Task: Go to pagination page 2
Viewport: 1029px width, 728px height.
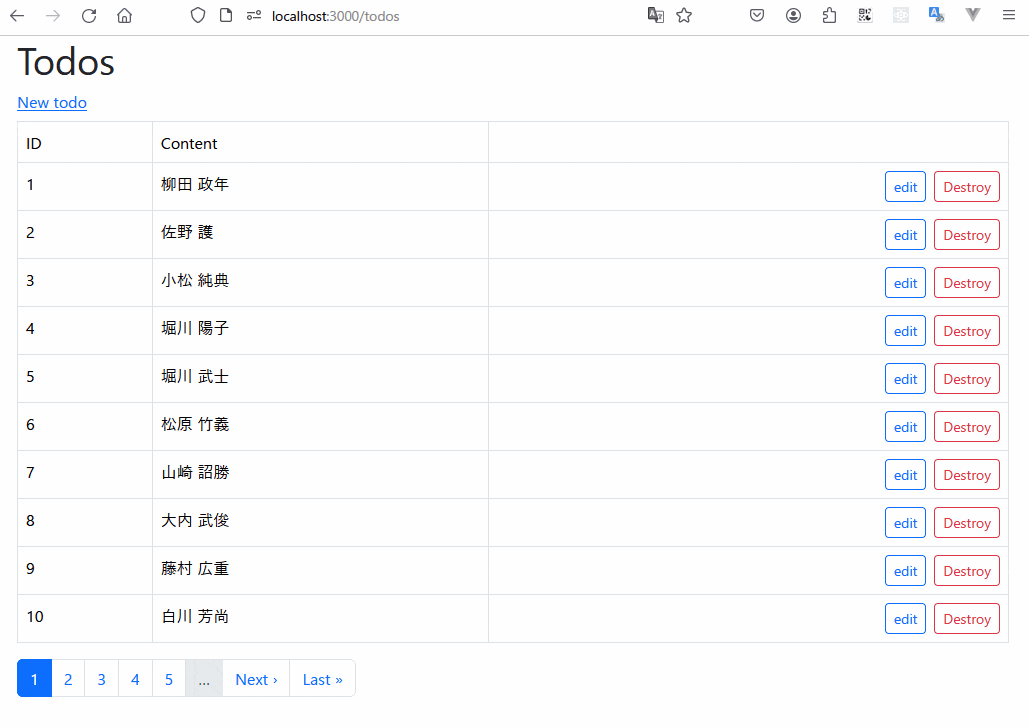Action: coord(68,679)
